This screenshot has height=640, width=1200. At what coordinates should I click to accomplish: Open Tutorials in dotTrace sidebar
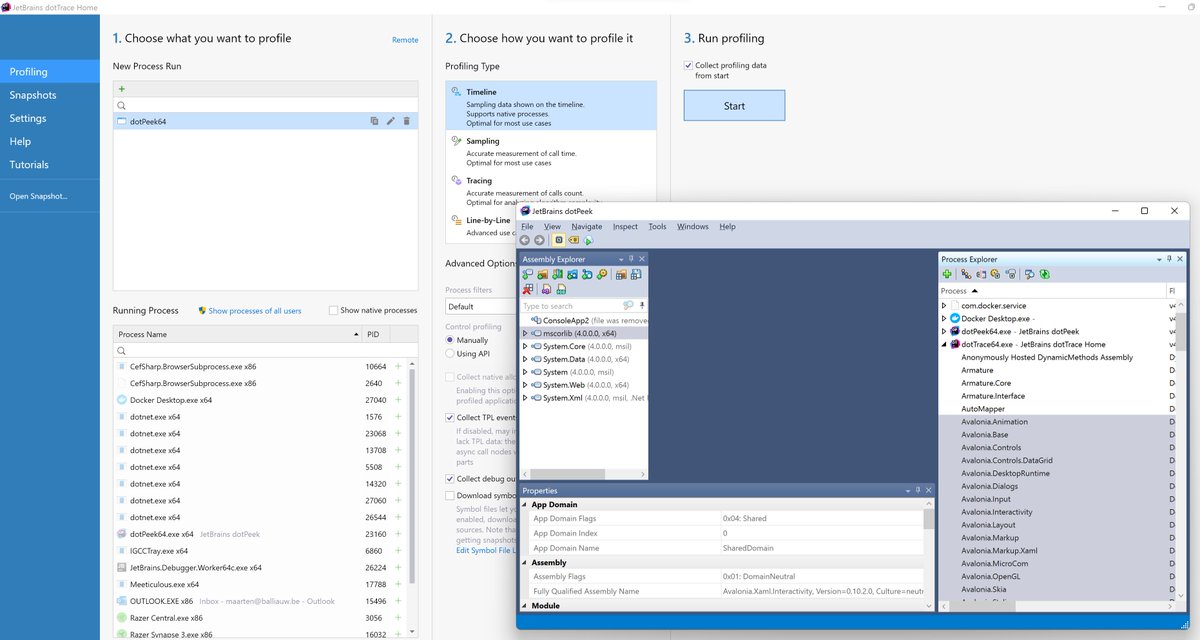coord(50,165)
